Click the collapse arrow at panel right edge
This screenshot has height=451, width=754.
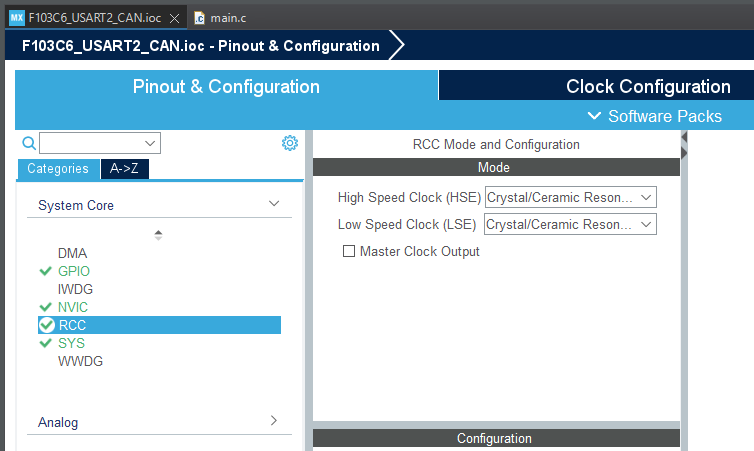[x=685, y=150]
